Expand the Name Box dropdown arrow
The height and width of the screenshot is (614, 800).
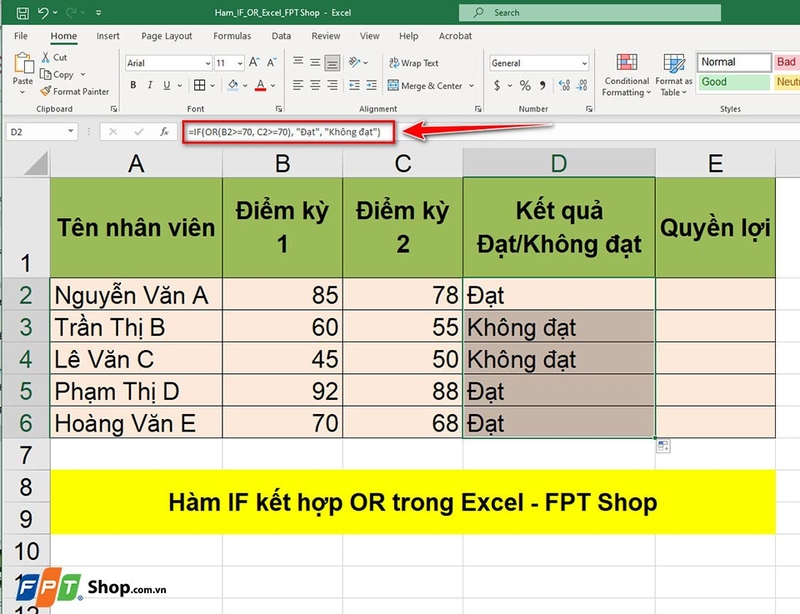(x=70, y=132)
